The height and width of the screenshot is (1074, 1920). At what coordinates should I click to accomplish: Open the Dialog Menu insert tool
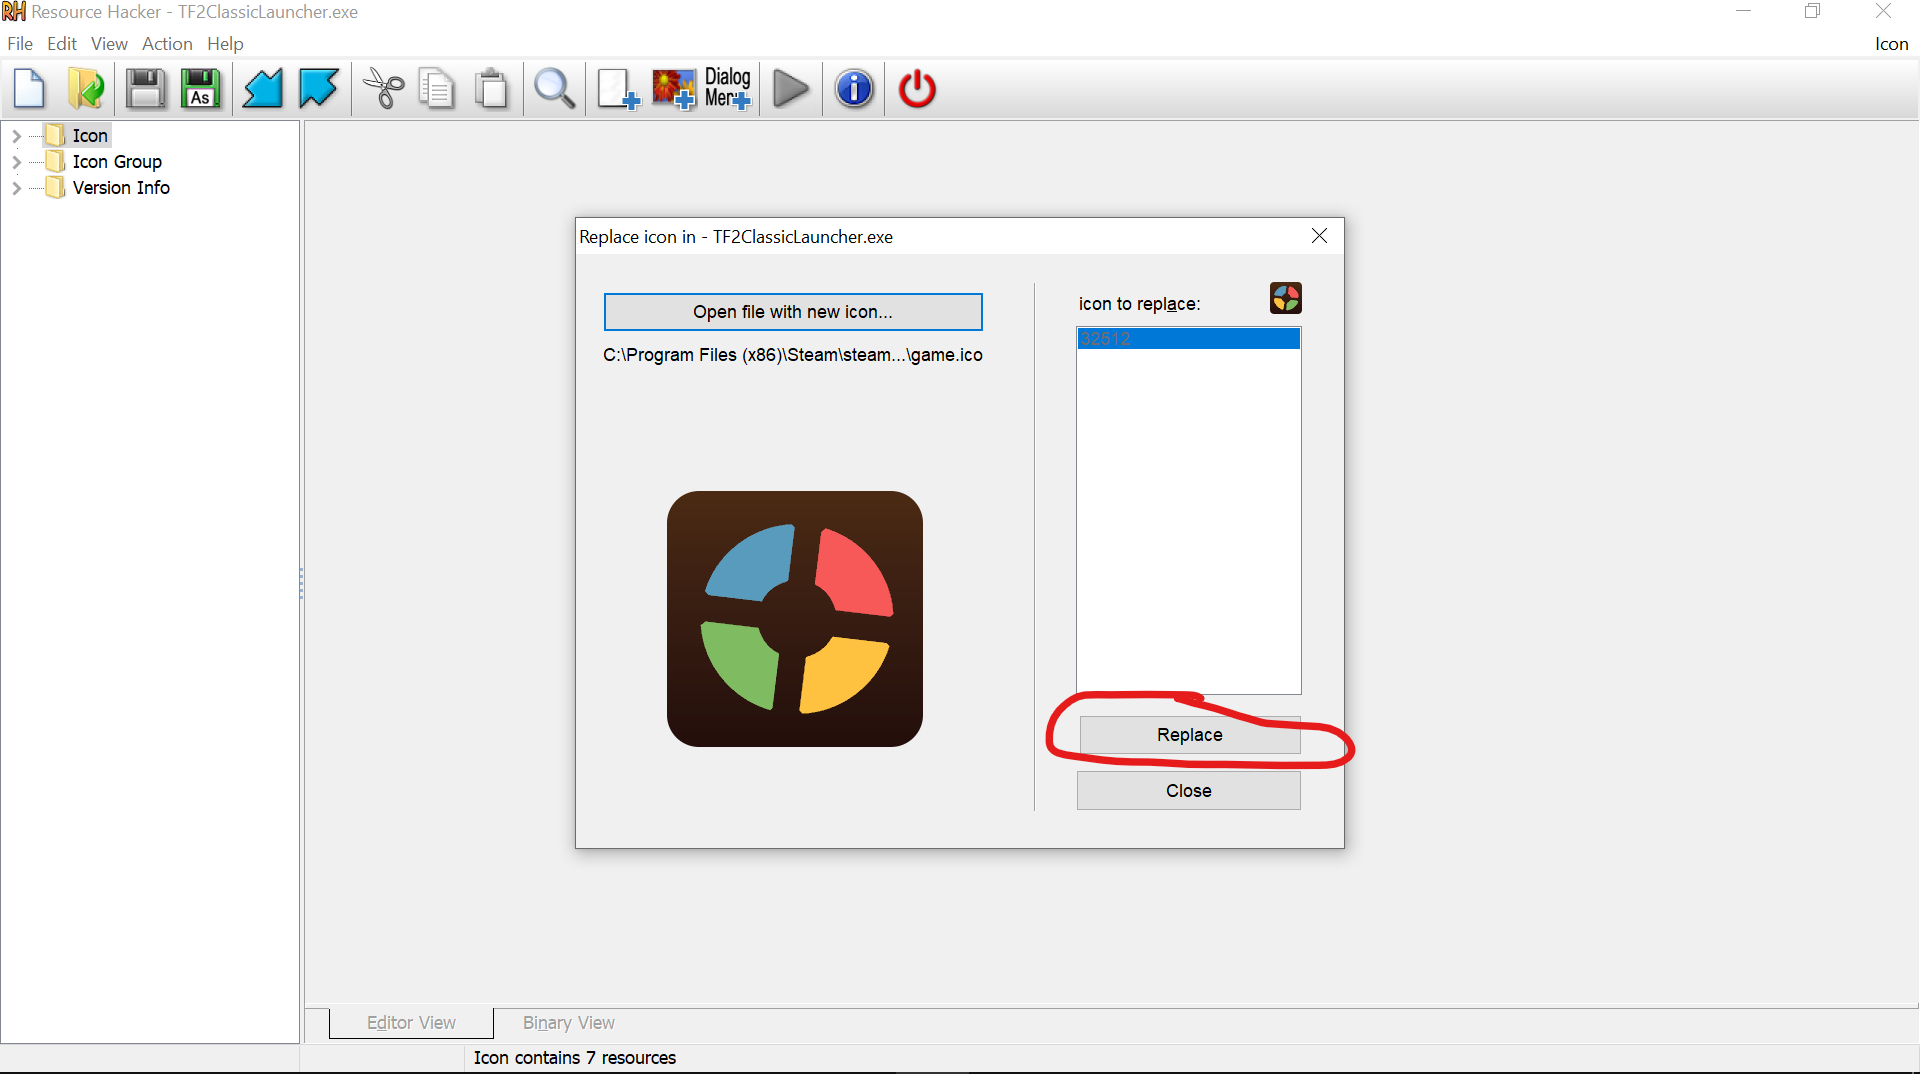coord(728,89)
